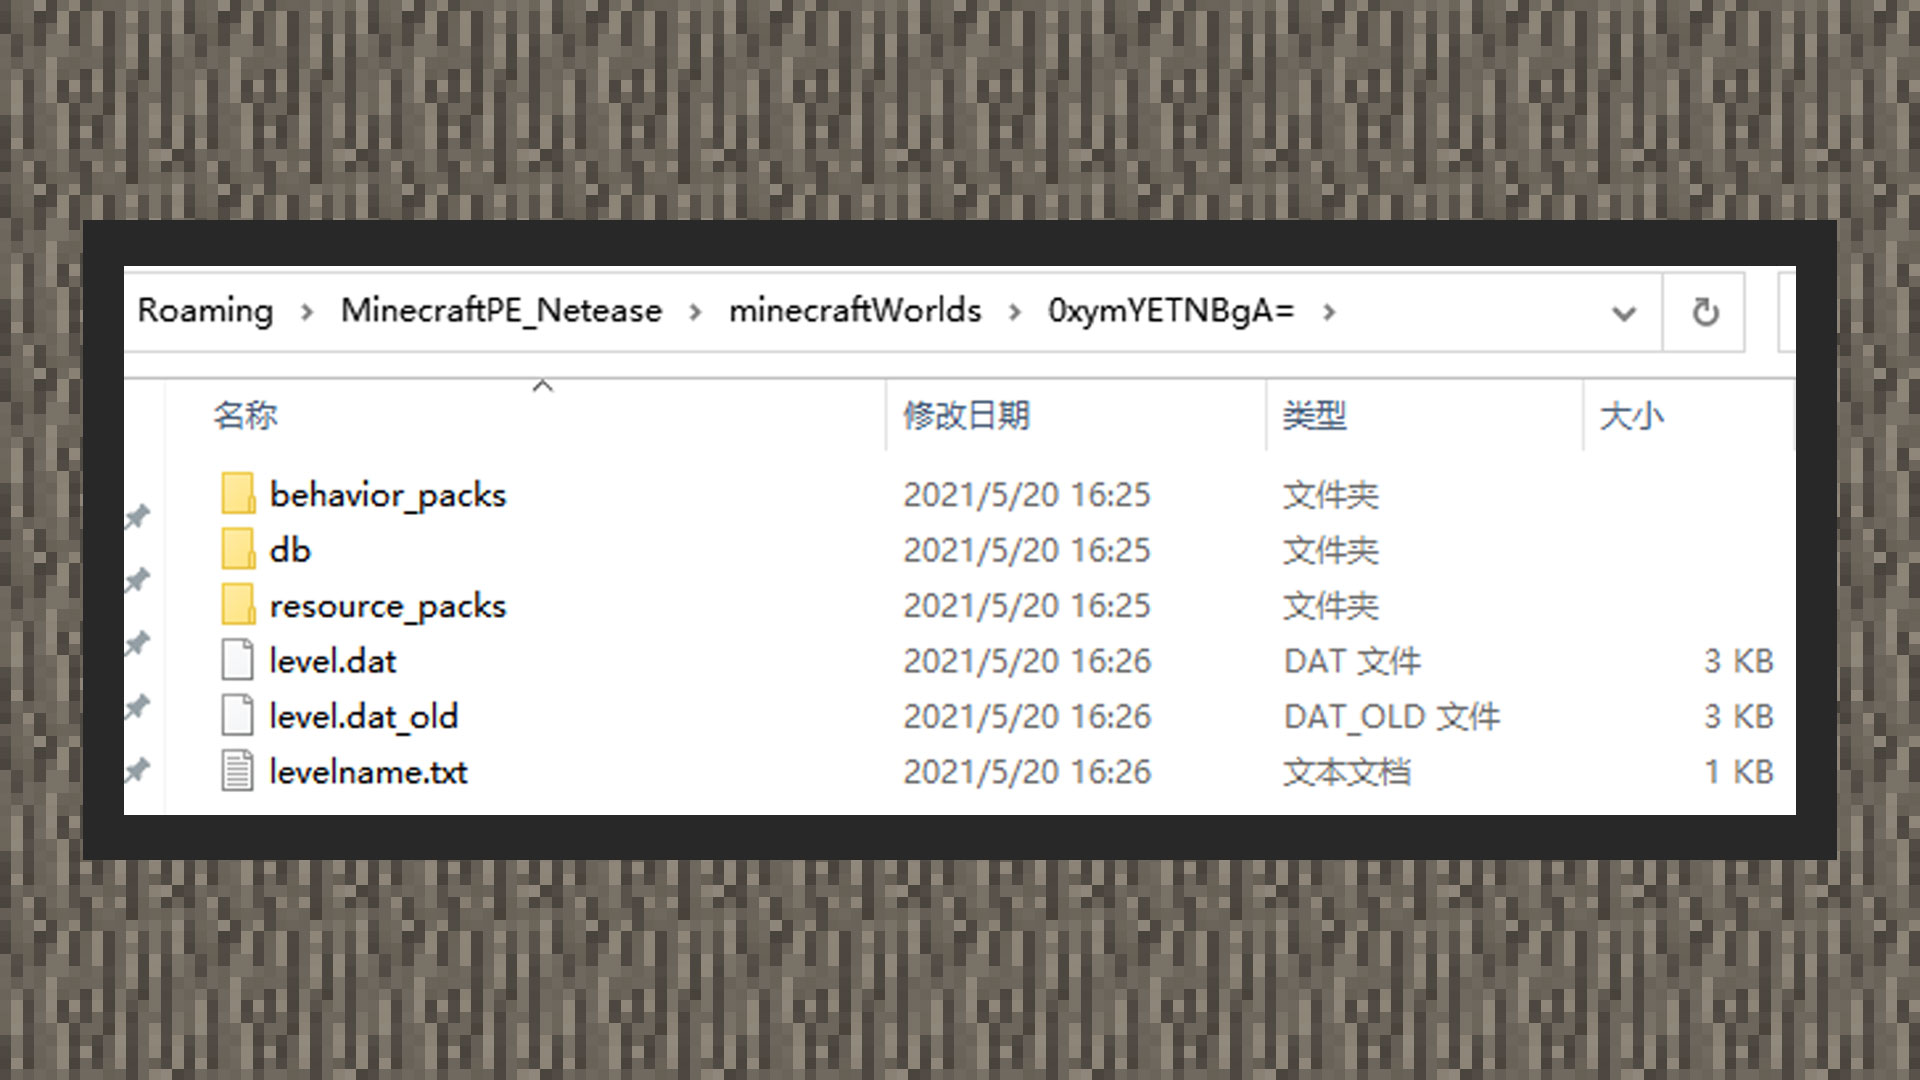Select the behavior_packs folder name
Screen dimensions: 1920x1080
pyautogui.click(x=388, y=495)
